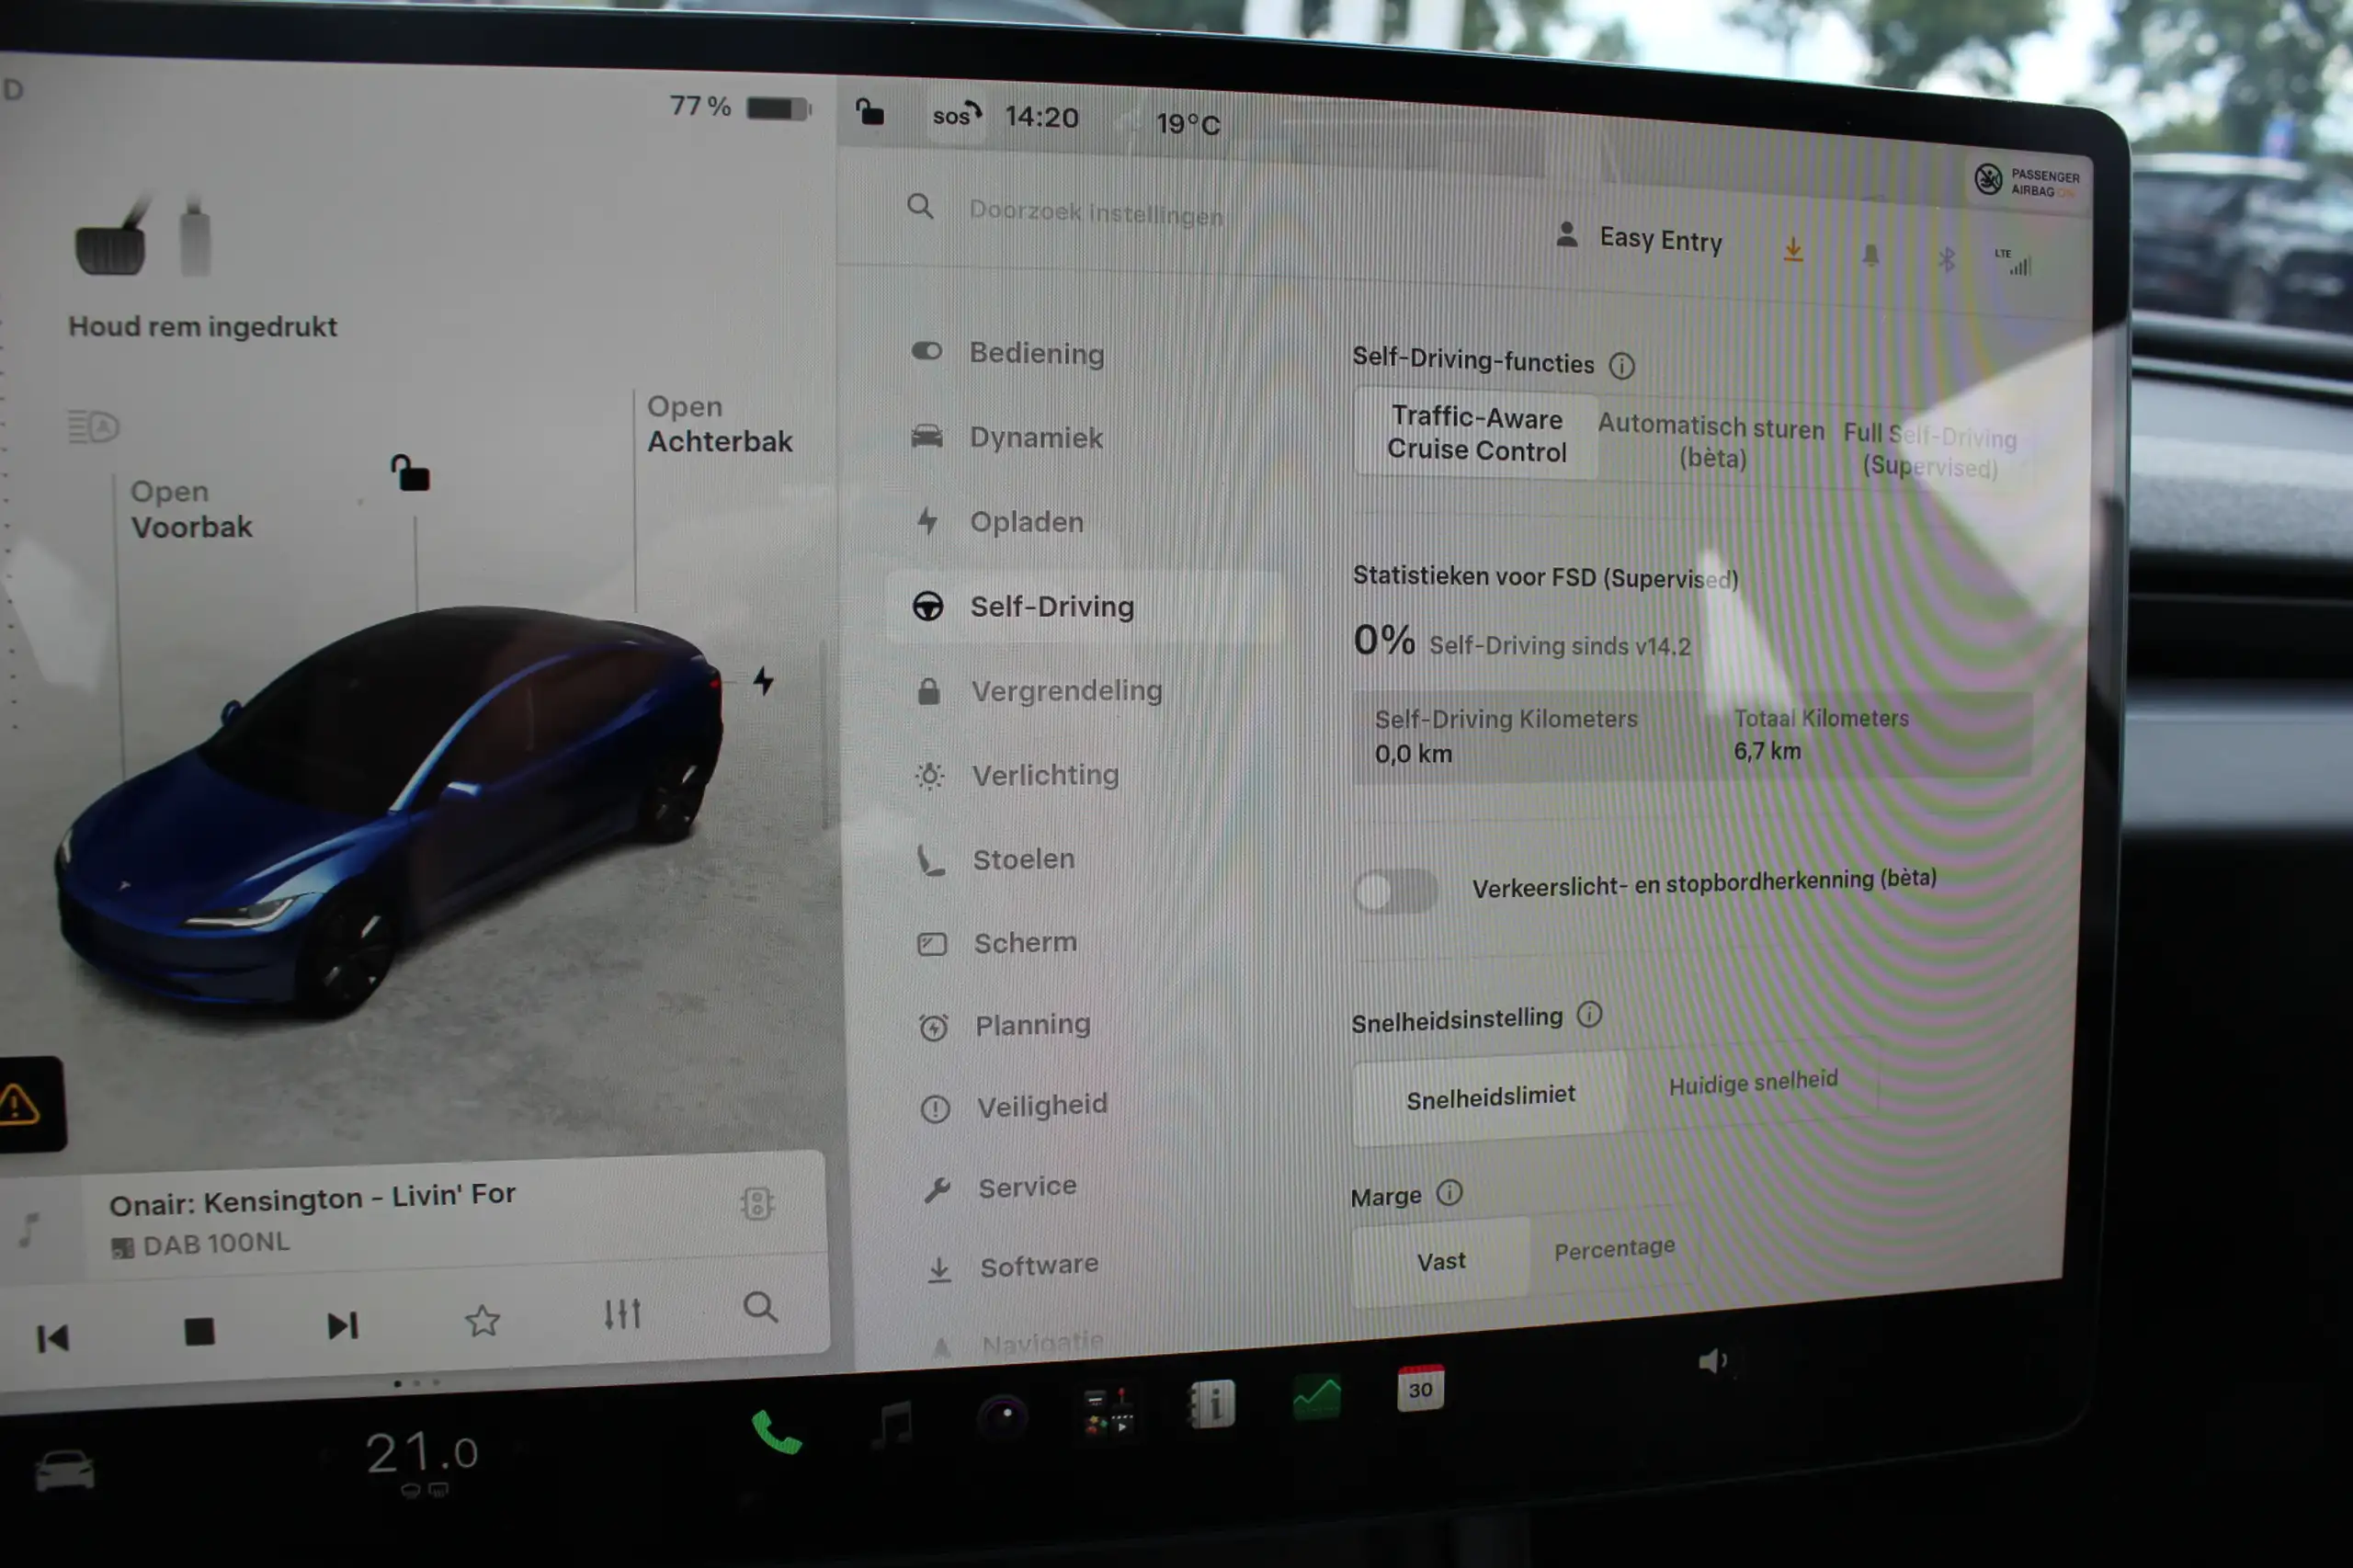
Task: Tap the padlock icon above the car
Action: click(410, 473)
